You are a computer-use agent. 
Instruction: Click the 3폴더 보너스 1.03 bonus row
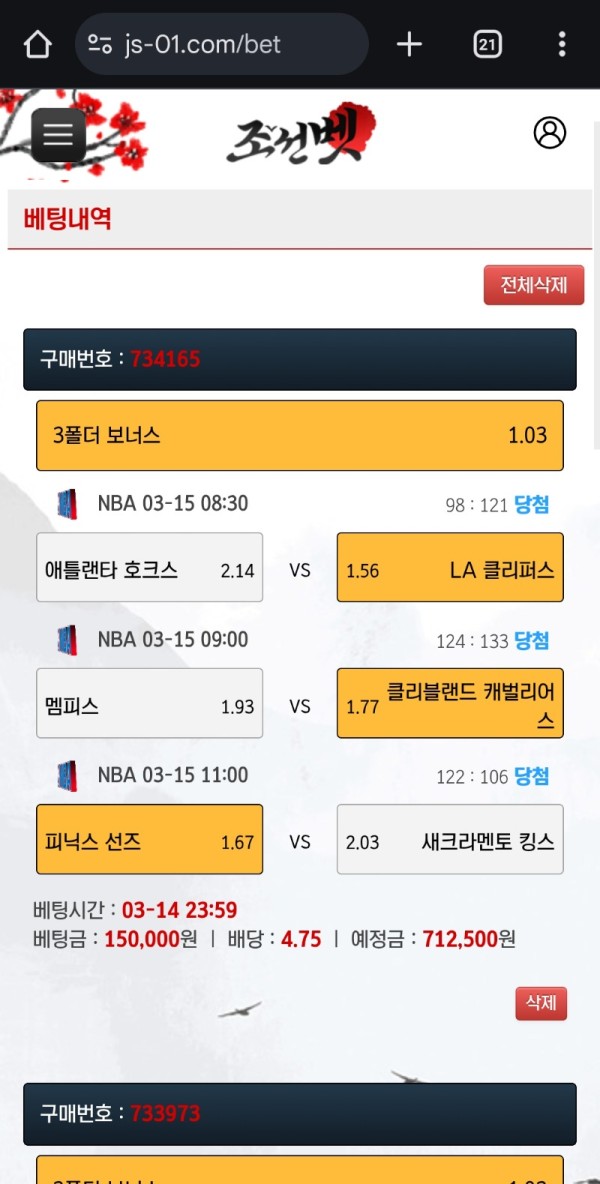[x=300, y=435]
